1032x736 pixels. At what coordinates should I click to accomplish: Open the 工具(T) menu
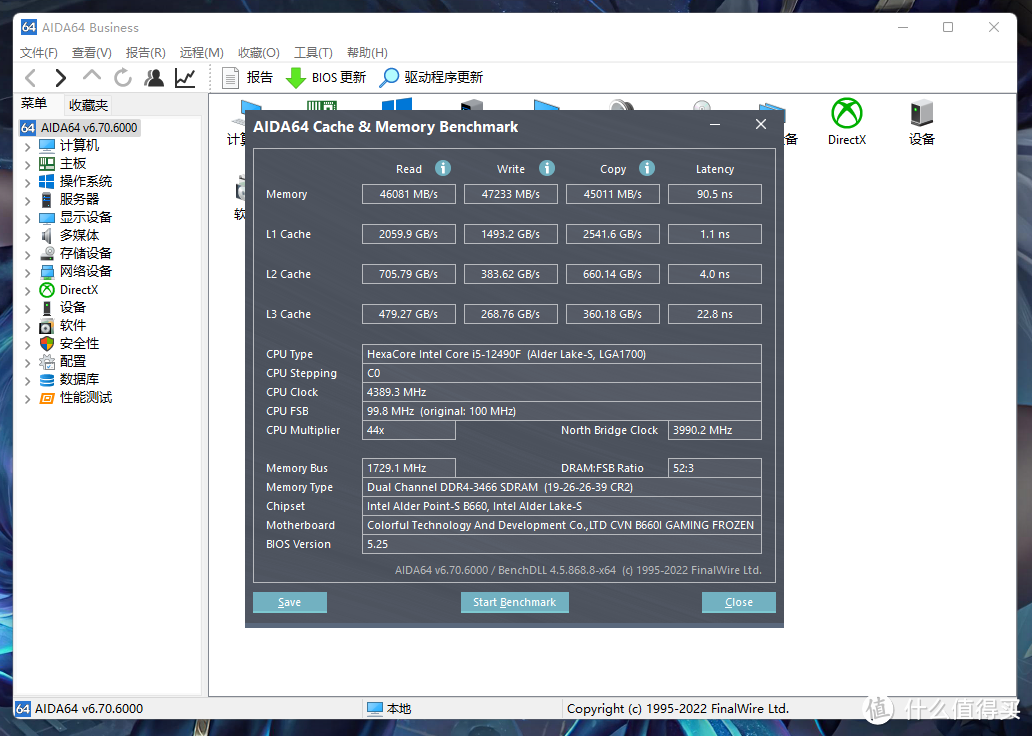pos(313,52)
